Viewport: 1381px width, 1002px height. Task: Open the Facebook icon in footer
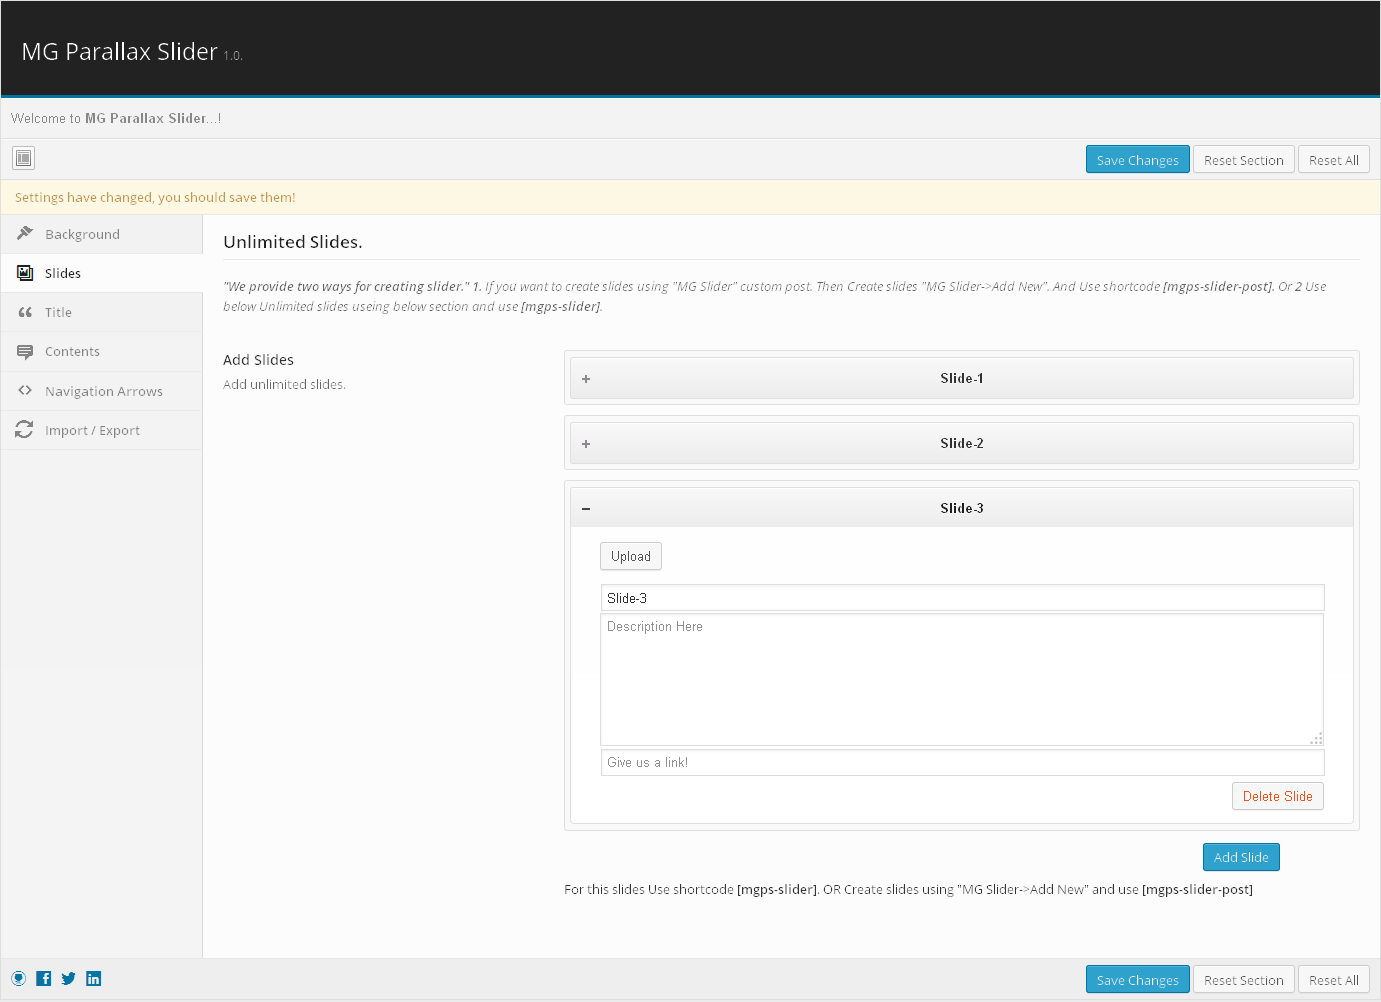[x=44, y=979]
